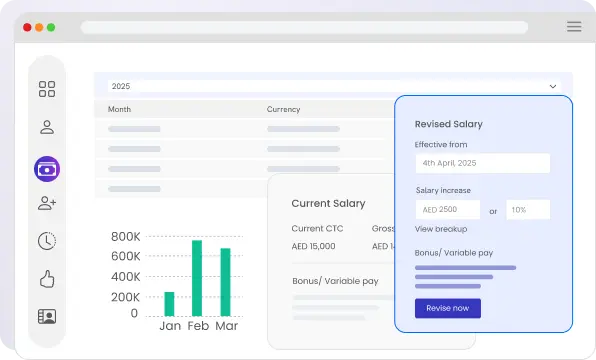Click the 800K axis label

[125, 236]
